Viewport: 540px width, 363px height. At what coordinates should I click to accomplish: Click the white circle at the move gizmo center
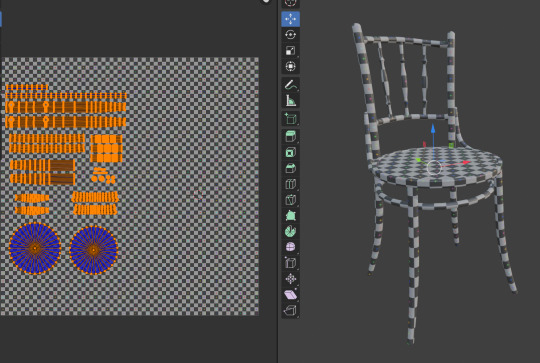click(x=434, y=168)
